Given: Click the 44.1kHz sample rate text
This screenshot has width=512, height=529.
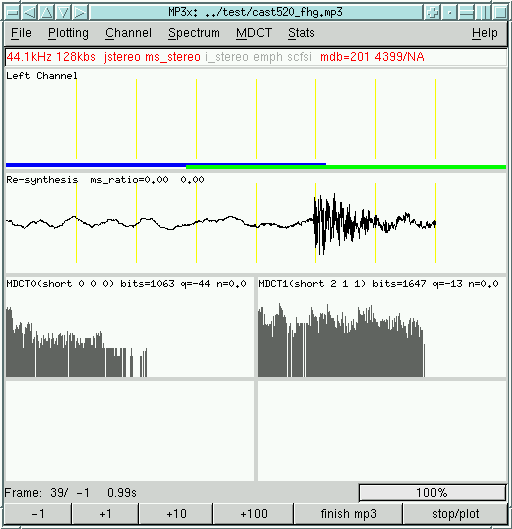Looking at the screenshot, I should [29, 57].
